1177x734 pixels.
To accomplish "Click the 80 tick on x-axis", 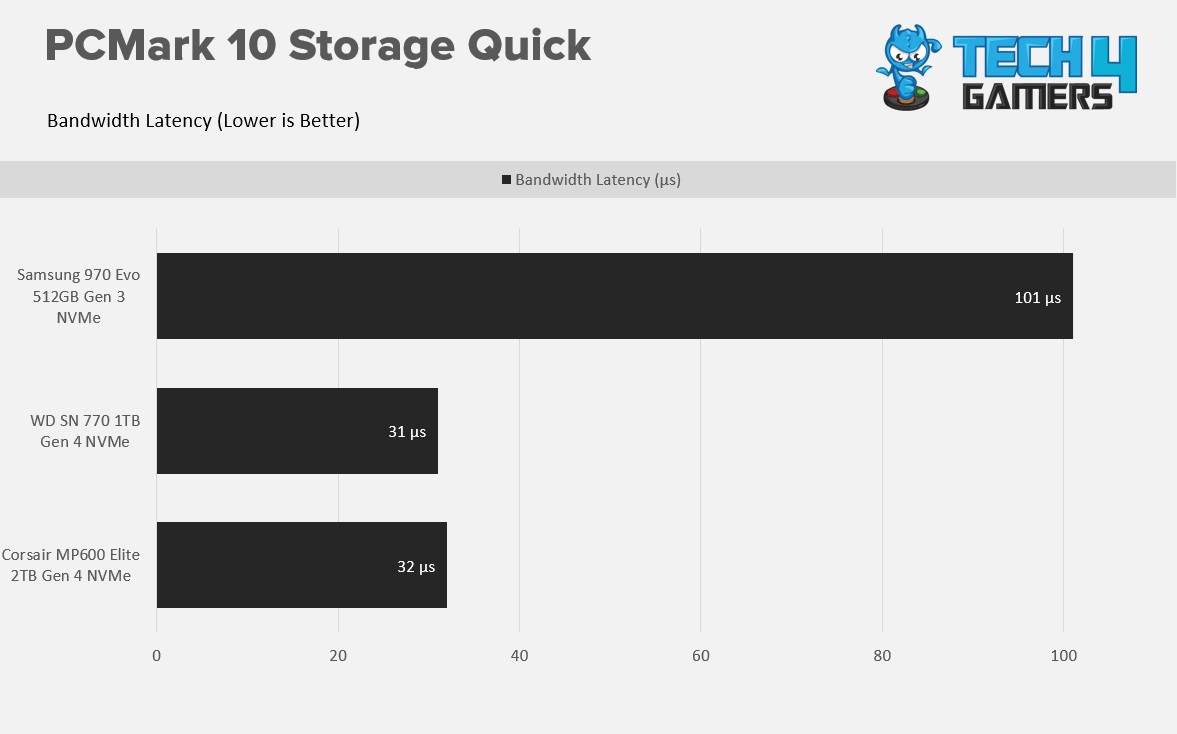I will click(882, 655).
